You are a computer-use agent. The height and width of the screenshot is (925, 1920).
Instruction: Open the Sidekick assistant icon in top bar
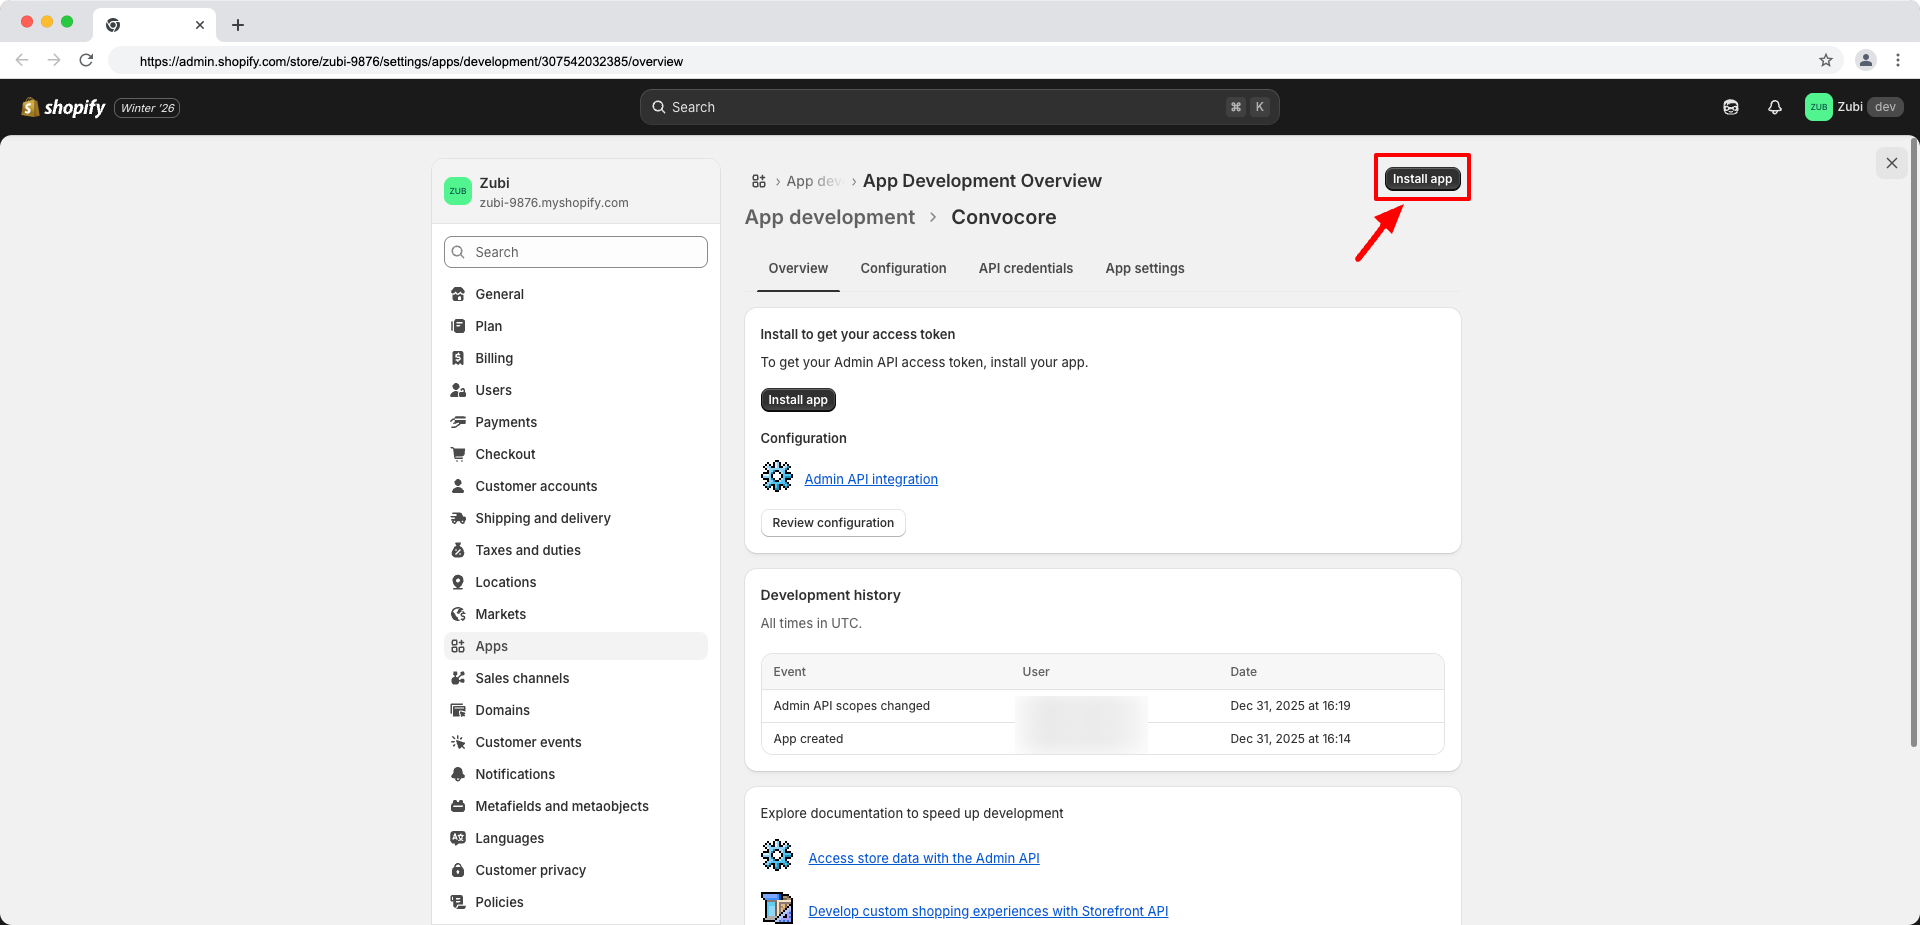(1731, 107)
